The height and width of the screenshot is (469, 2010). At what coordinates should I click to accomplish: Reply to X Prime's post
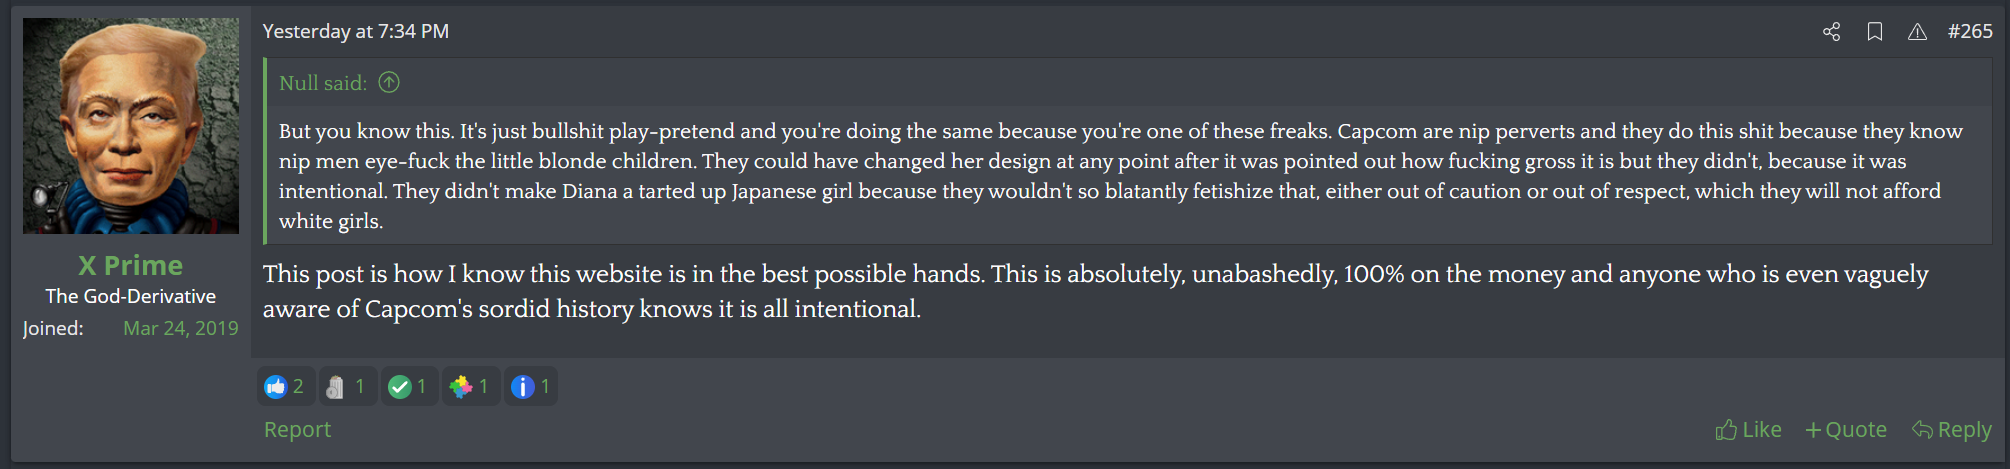pos(1952,430)
